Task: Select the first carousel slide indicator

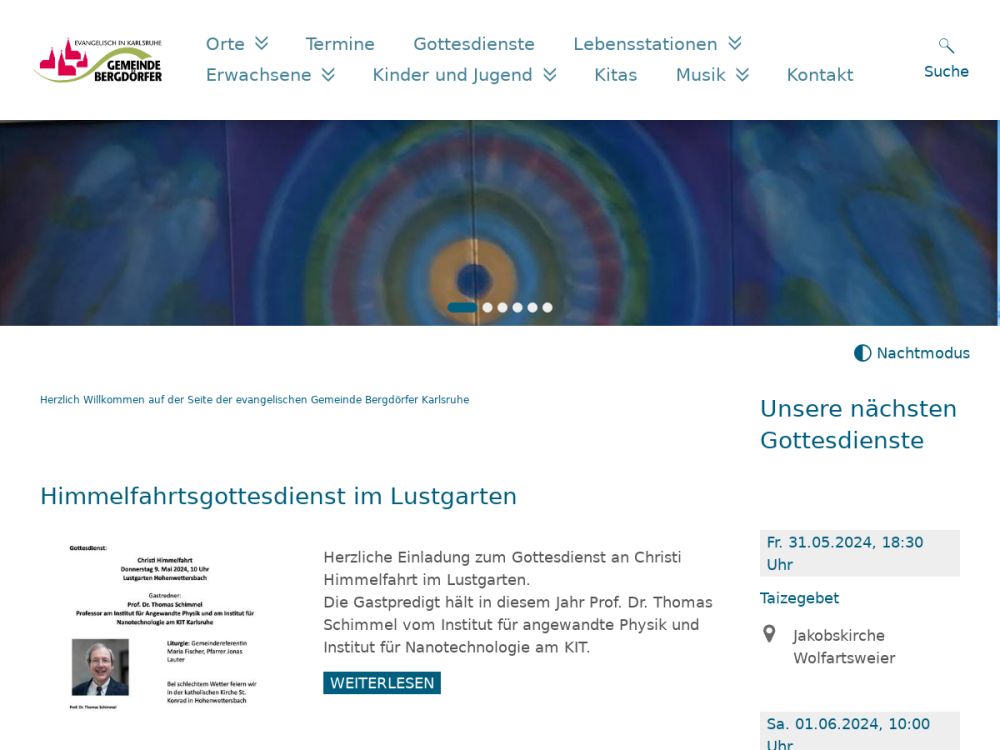Action: coord(462,308)
